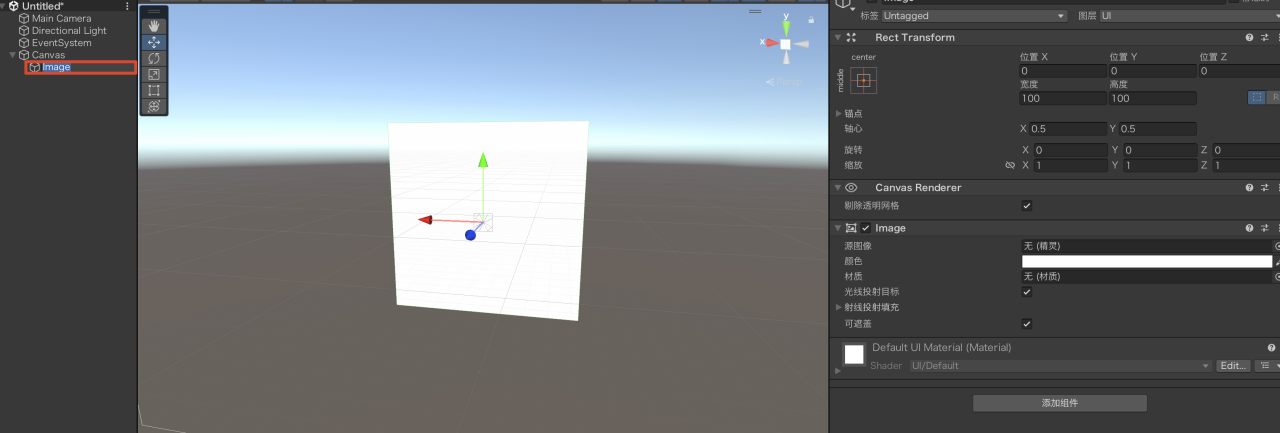Expand the anchors section

click(x=838, y=113)
